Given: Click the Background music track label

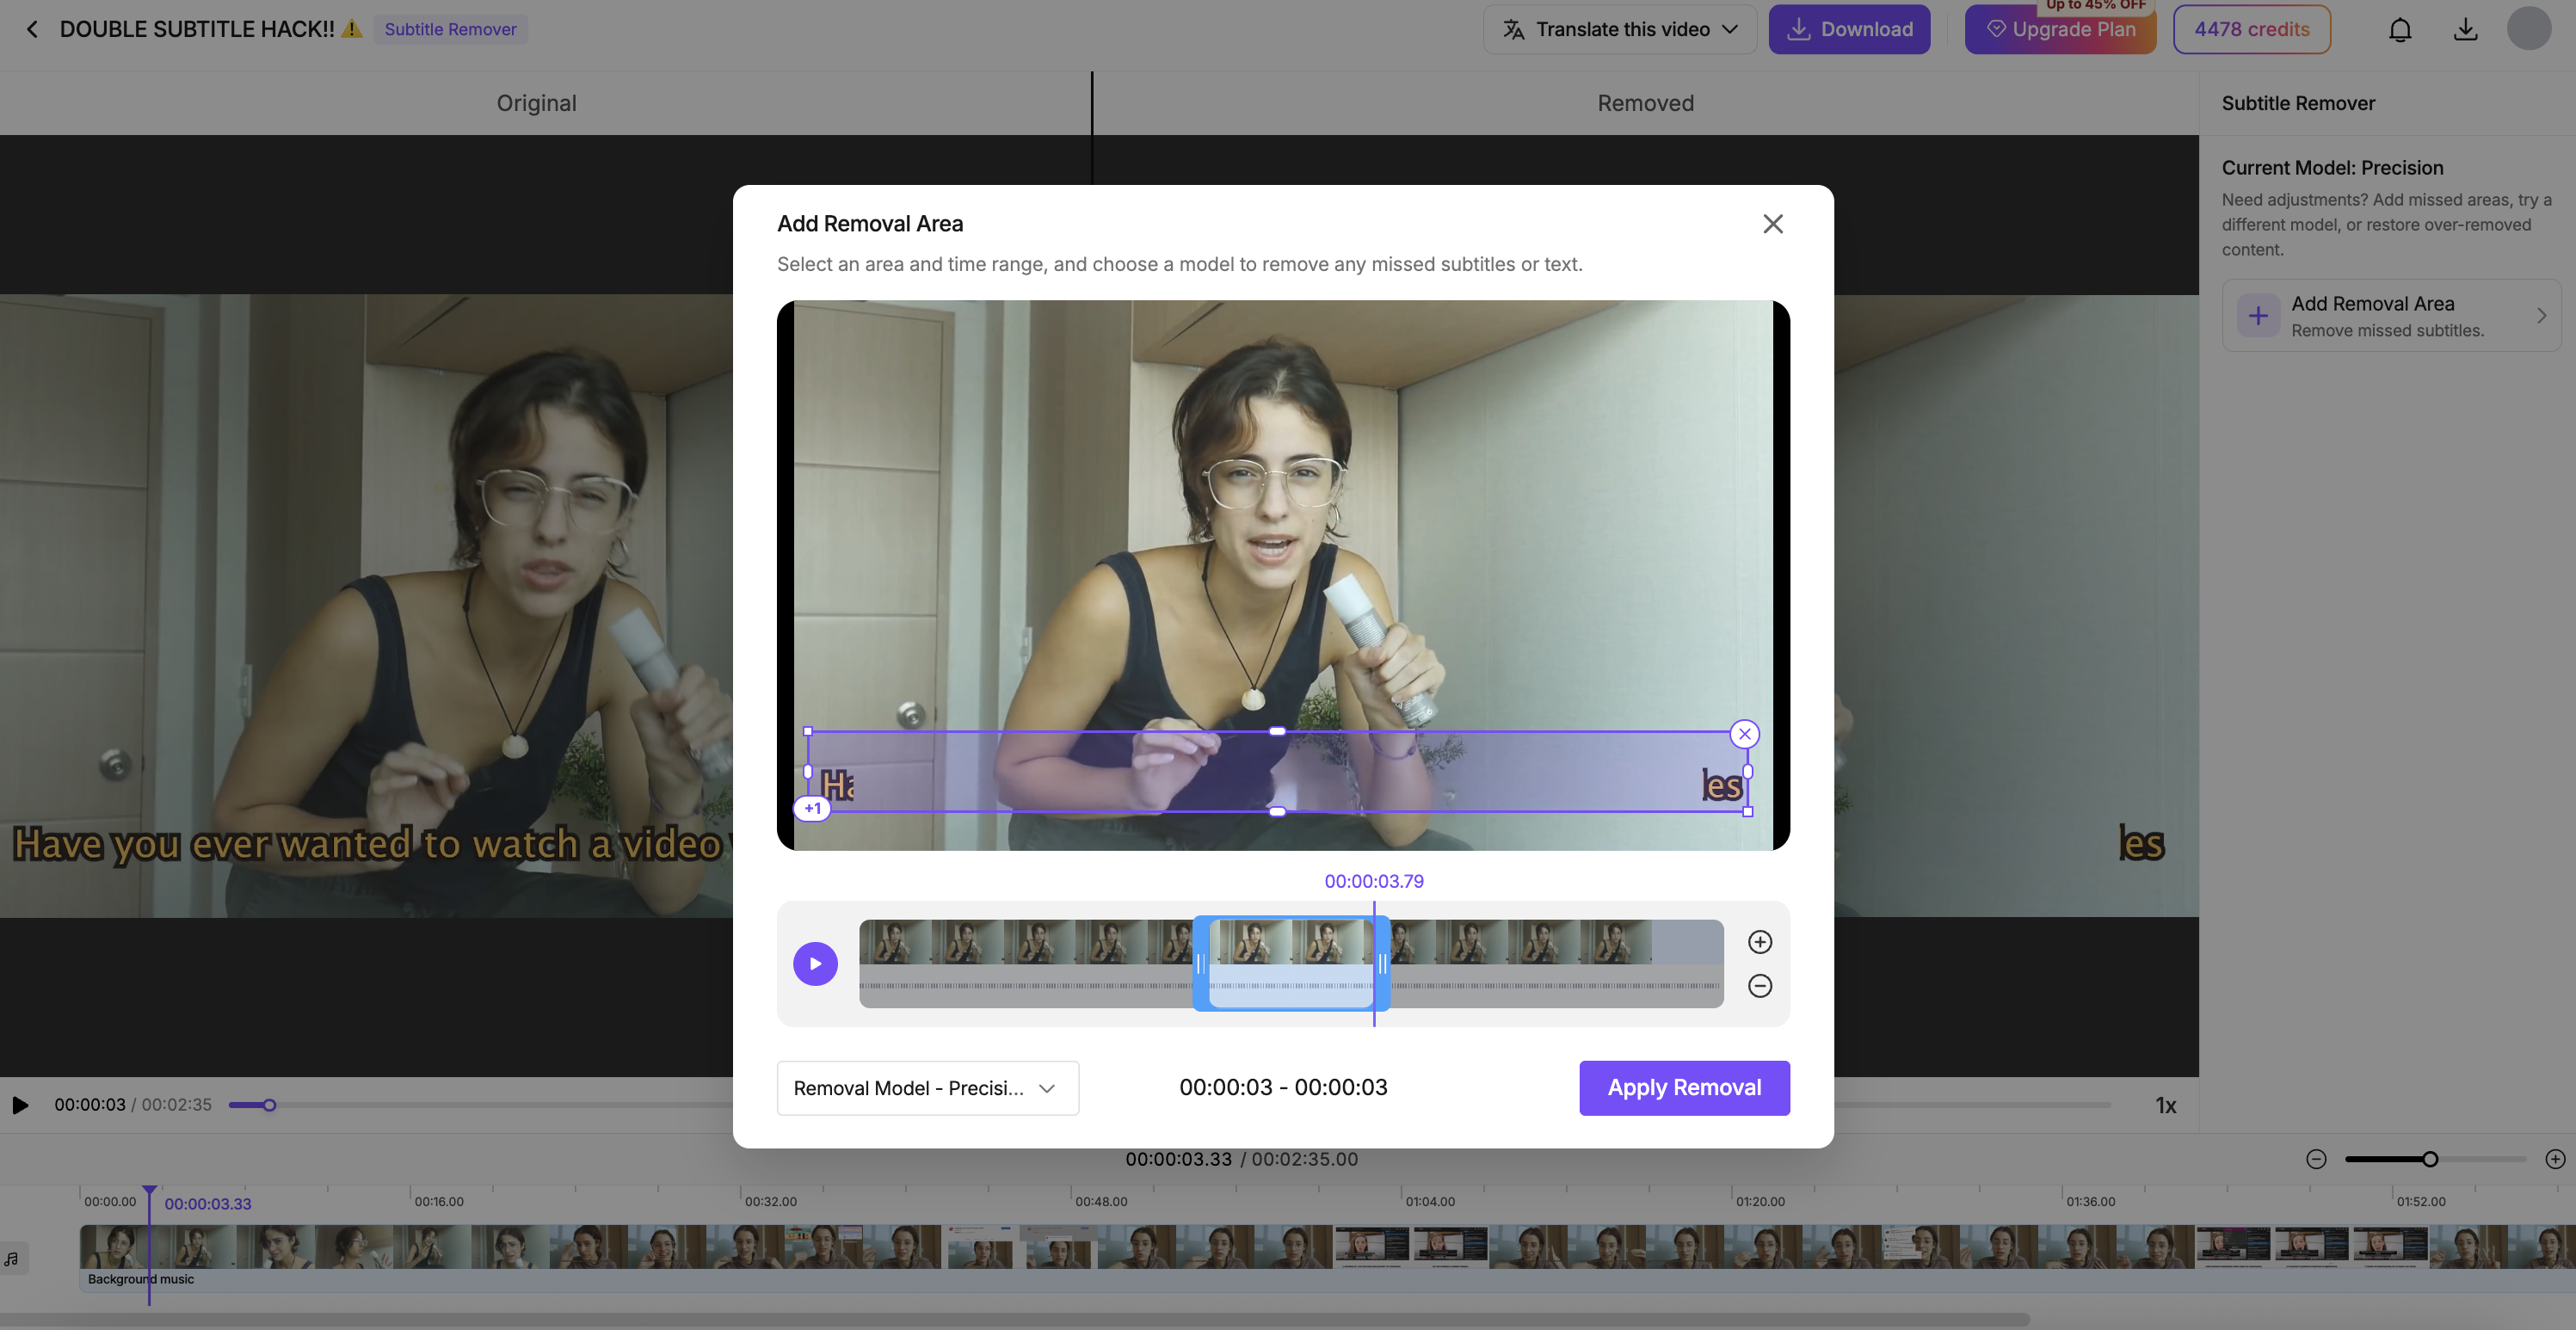Looking at the screenshot, I should [x=141, y=1279].
